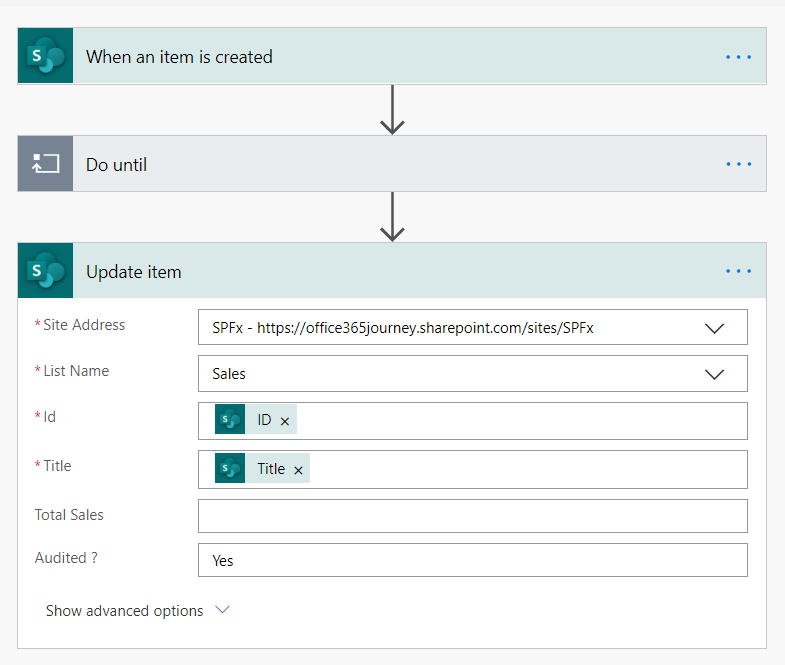The image size is (785, 665).
Task: Click the Show advanced options link
Action: (x=125, y=611)
